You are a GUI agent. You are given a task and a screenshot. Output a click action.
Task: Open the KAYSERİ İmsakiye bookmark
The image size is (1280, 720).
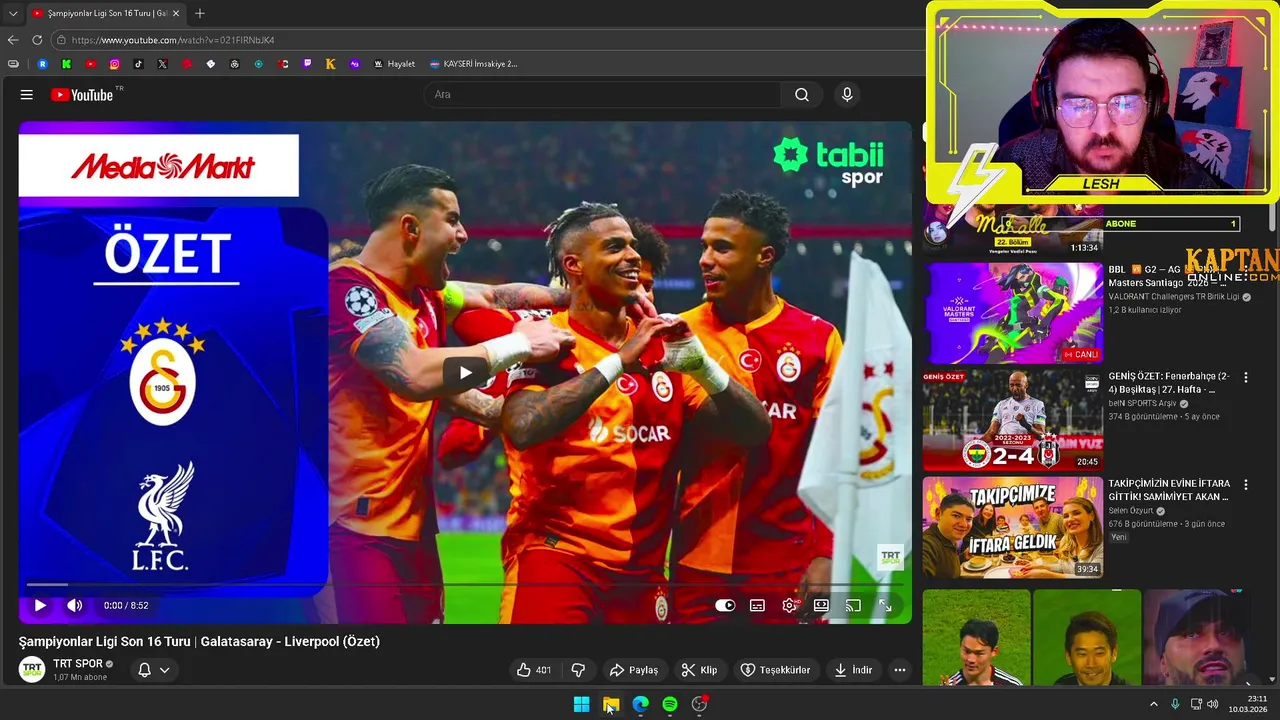tap(473, 64)
